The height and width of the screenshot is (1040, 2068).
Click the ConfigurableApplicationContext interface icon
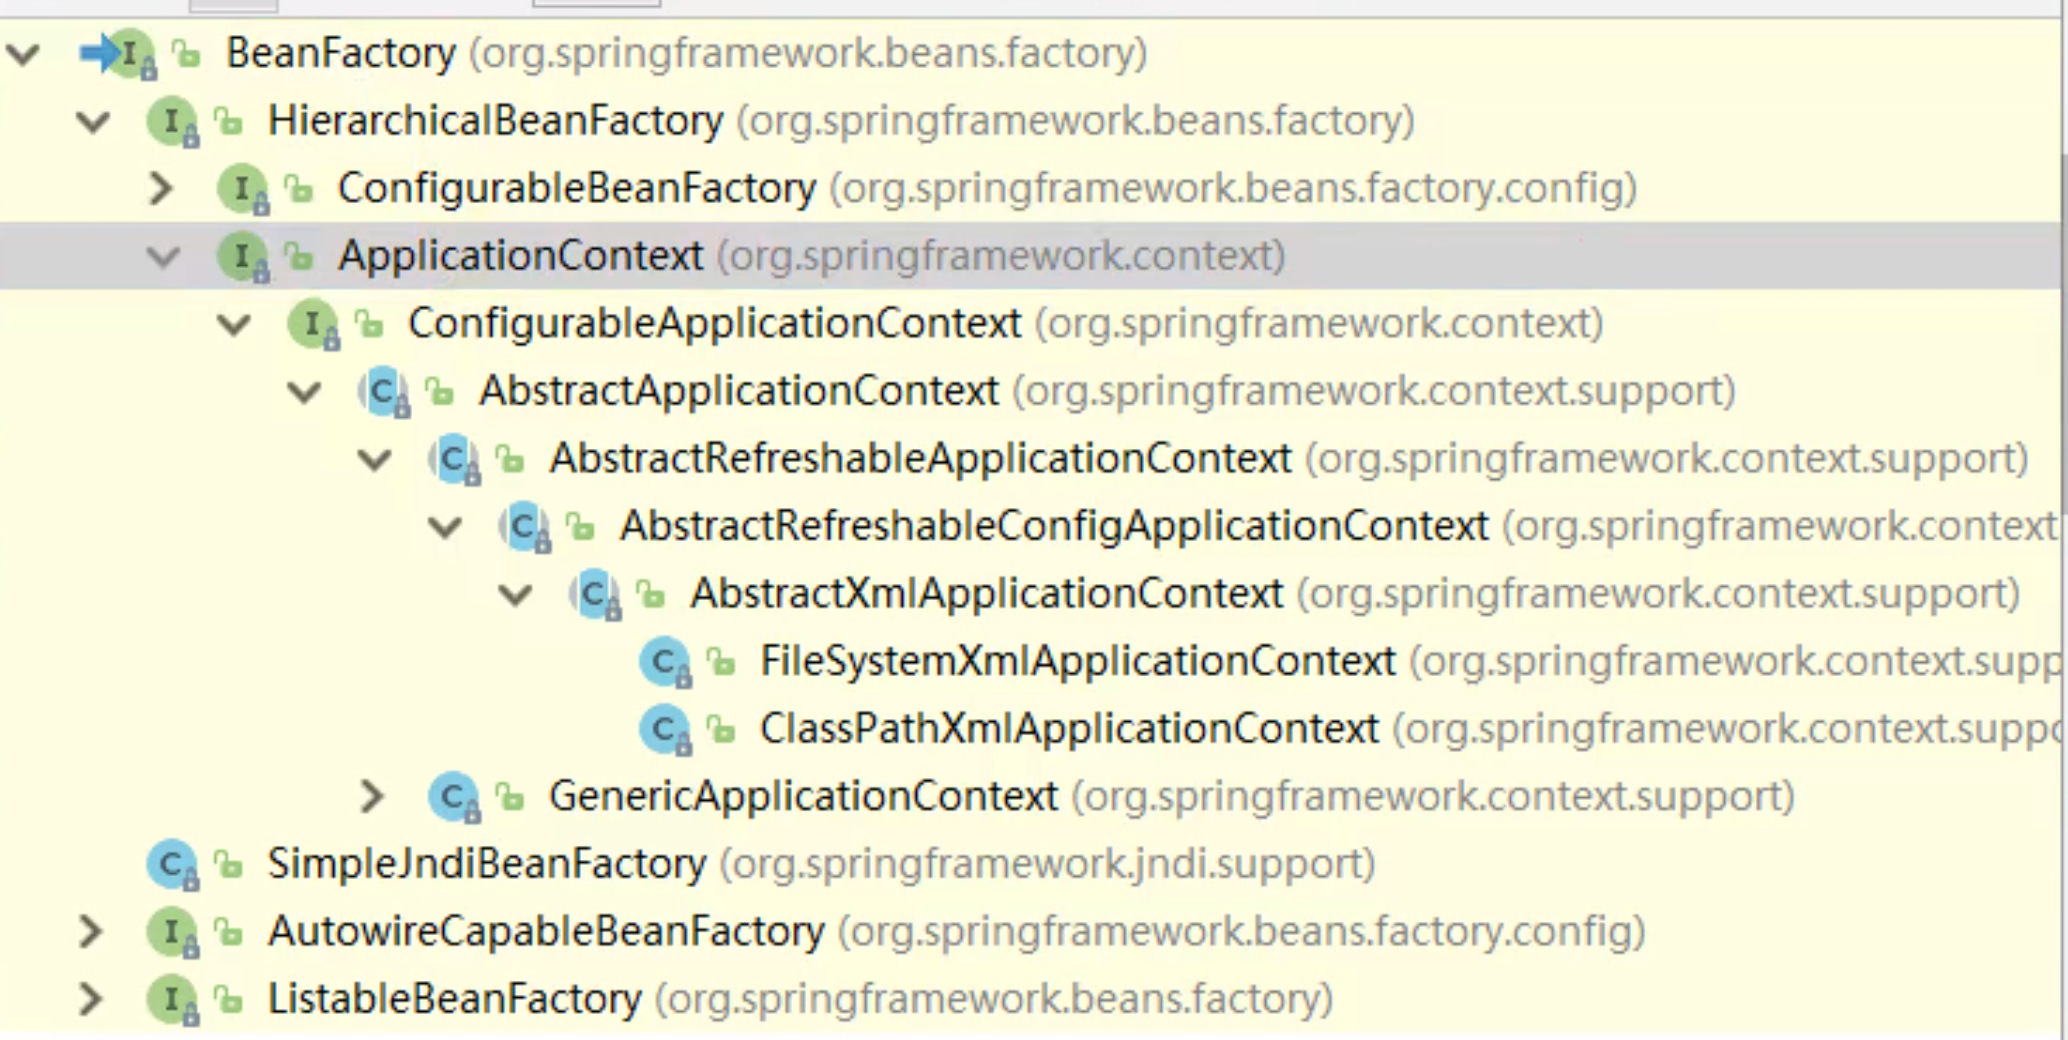(313, 324)
